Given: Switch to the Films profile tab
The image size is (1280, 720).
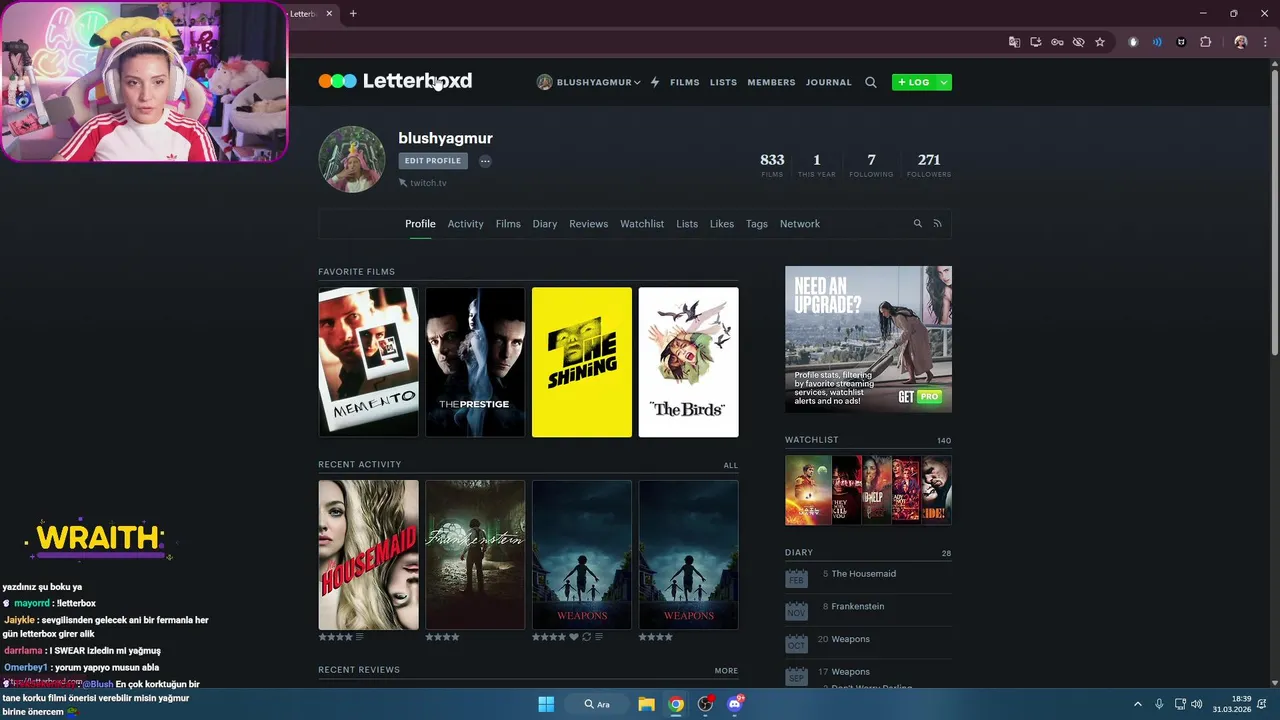Looking at the screenshot, I should pos(508,224).
